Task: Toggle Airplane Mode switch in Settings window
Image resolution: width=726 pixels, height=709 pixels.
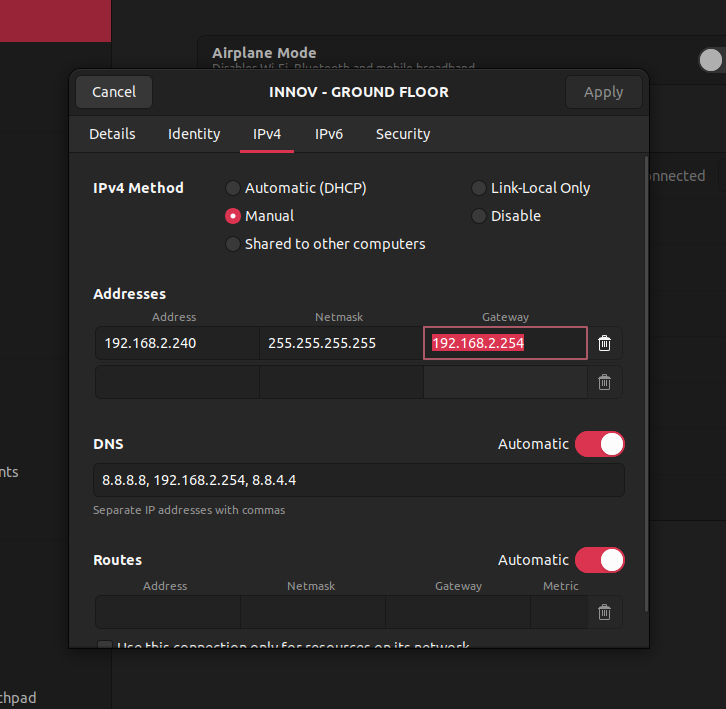Action: (712, 60)
